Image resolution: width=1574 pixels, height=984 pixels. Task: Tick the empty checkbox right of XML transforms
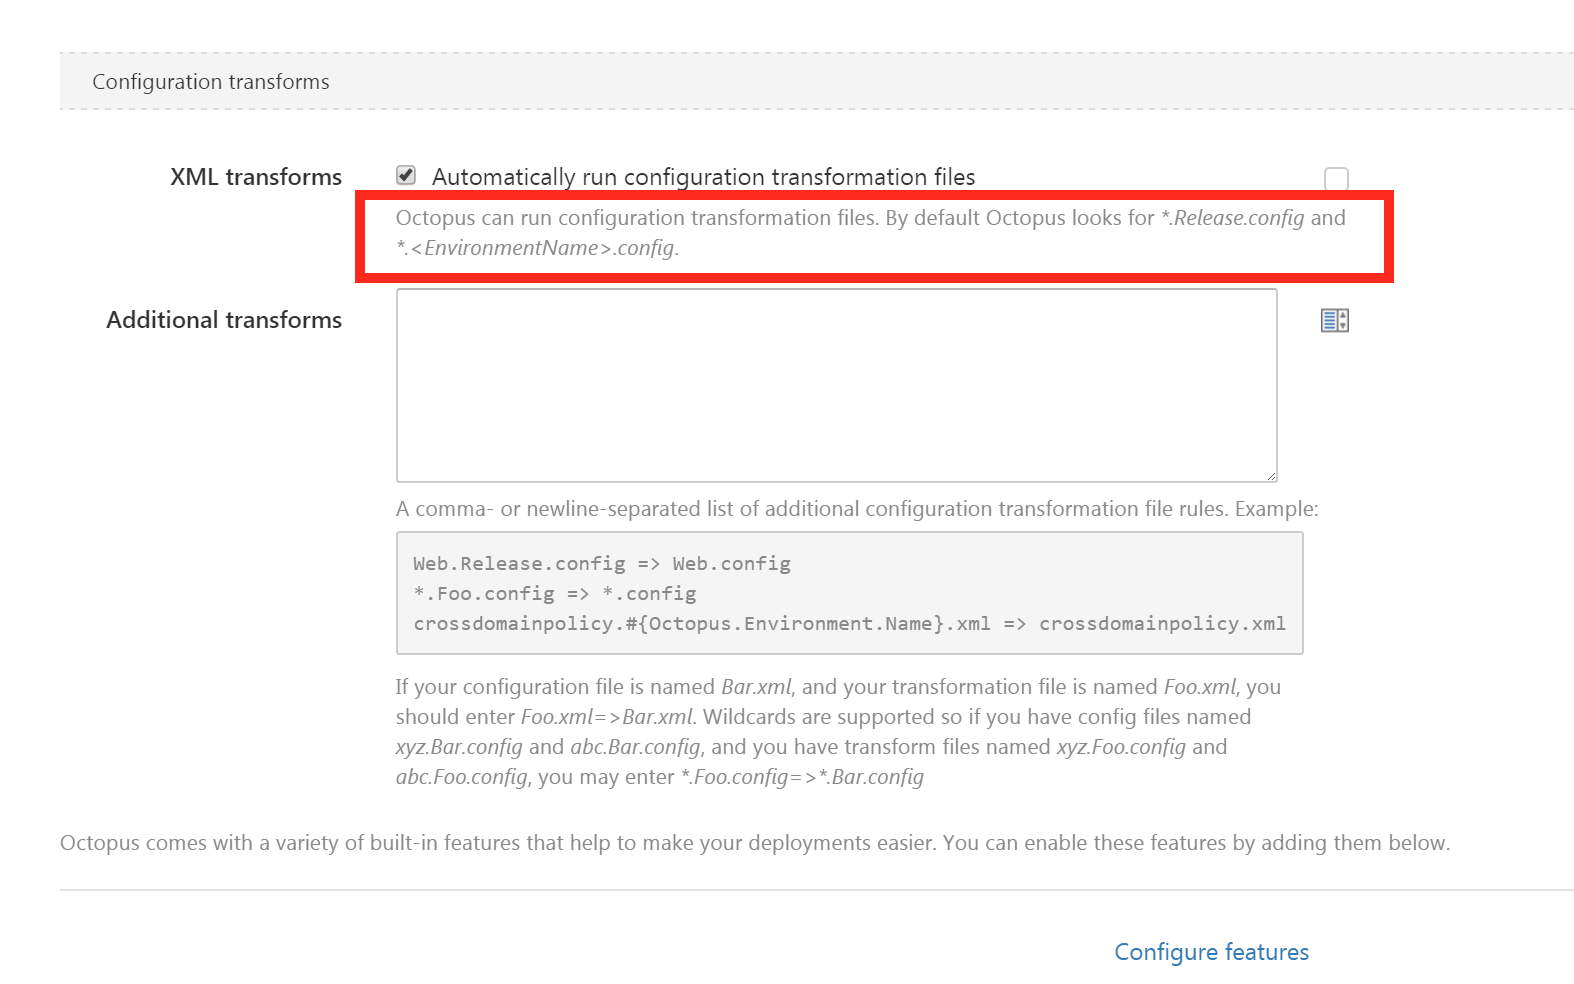pyautogui.click(x=1336, y=179)
